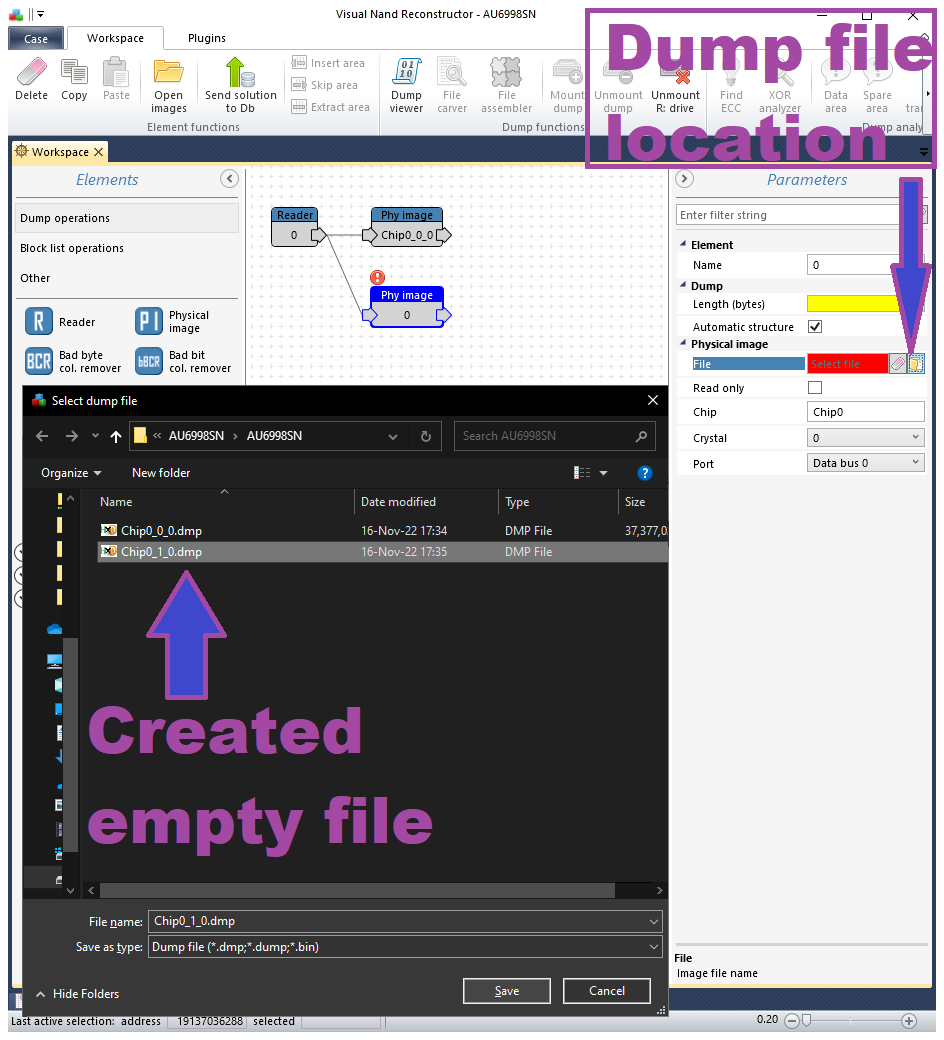
Task: Click Unmount R: drive
Action: click(675, 85)
